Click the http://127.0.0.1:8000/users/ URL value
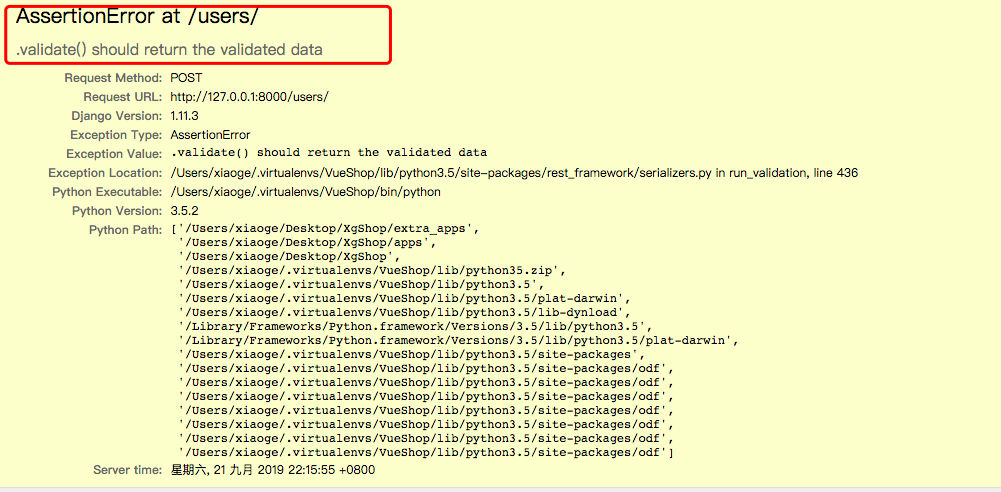 coord(250,97)
